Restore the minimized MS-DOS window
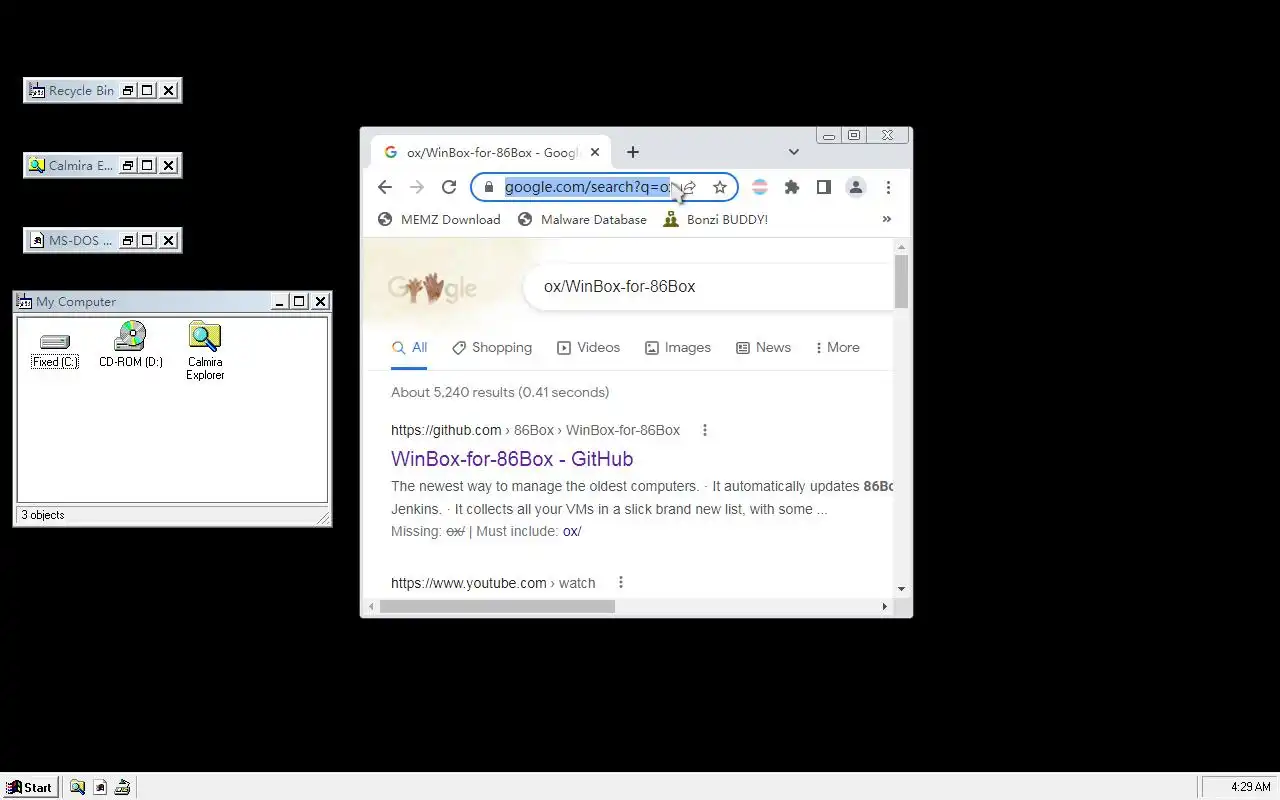Image resolution: width=1280 pixels, height=800 pixels. click(x=128, y=240)
